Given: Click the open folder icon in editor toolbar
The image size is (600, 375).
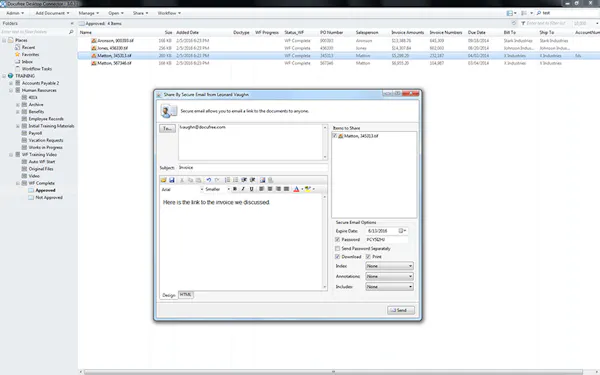Looking at the screenshot, I should (x=163, y=180).
